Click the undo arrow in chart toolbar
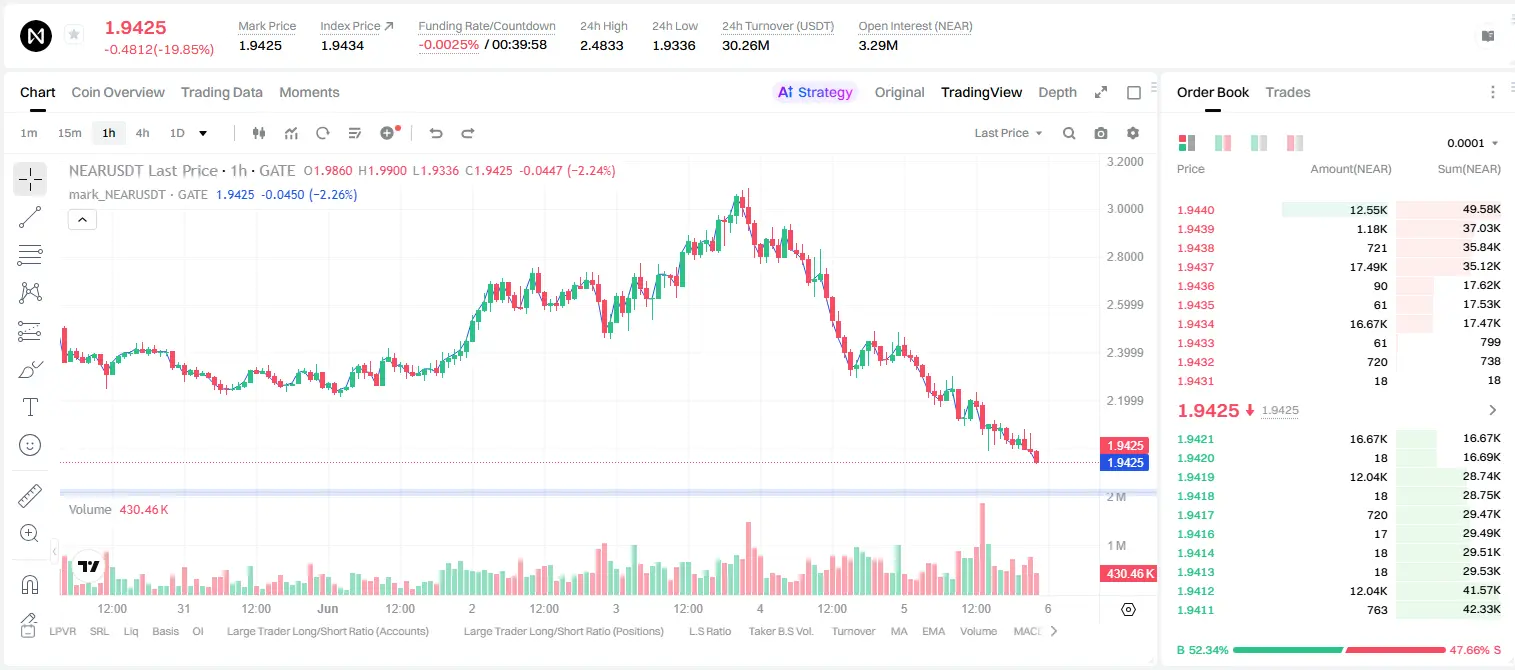The width and height of the screenshot is (1515, 670). point(436,133)
